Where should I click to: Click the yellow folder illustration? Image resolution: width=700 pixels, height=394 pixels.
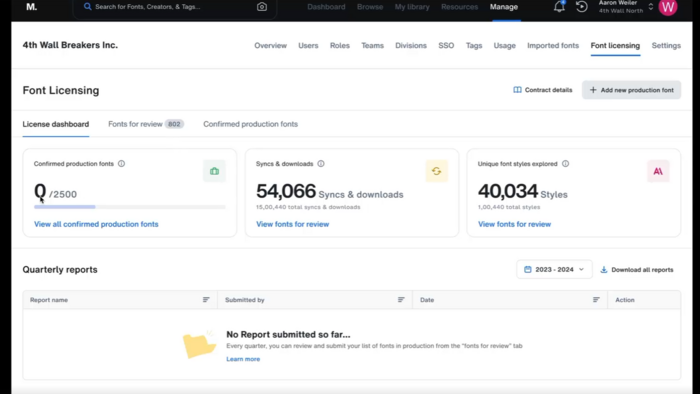tap(199, 344)
